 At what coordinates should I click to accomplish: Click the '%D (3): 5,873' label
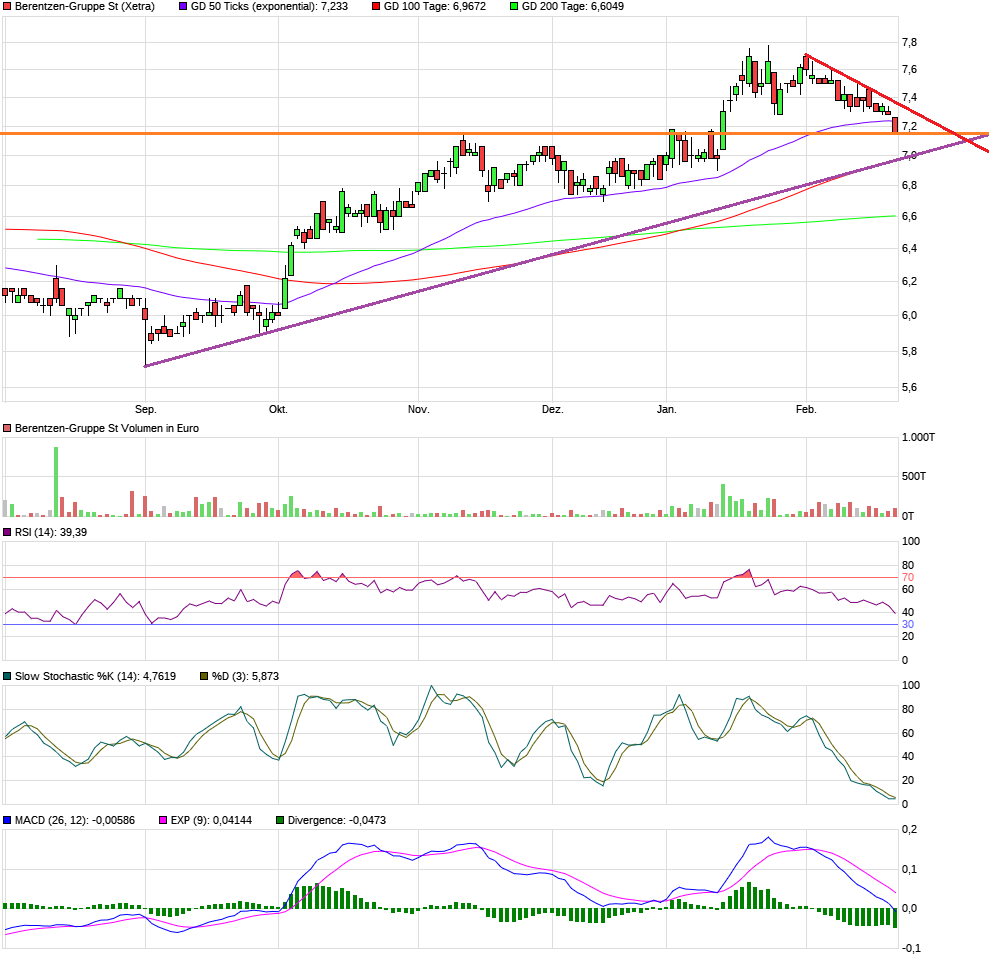(245, 676)
